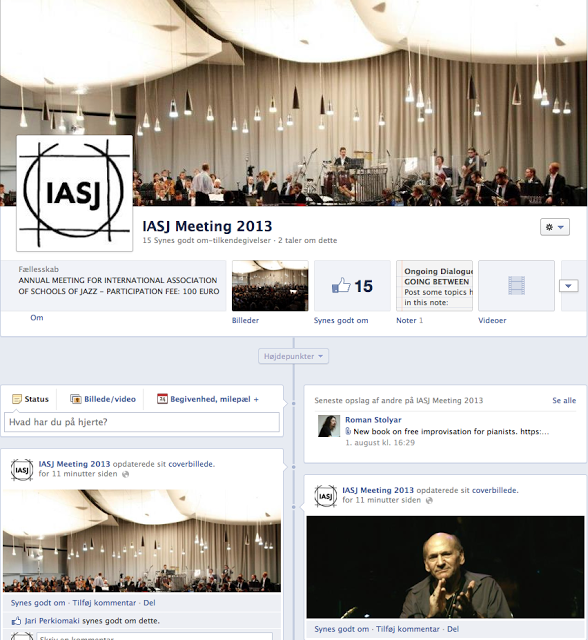Select Begivenhed, milepæl option
Screen dimensions: 588x640
pyautogui.click(x=208, y=399)
